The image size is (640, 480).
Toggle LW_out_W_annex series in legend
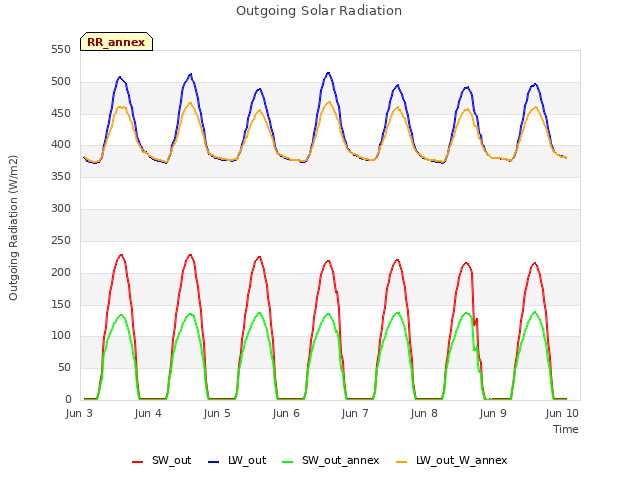click(x=452, y=460)
